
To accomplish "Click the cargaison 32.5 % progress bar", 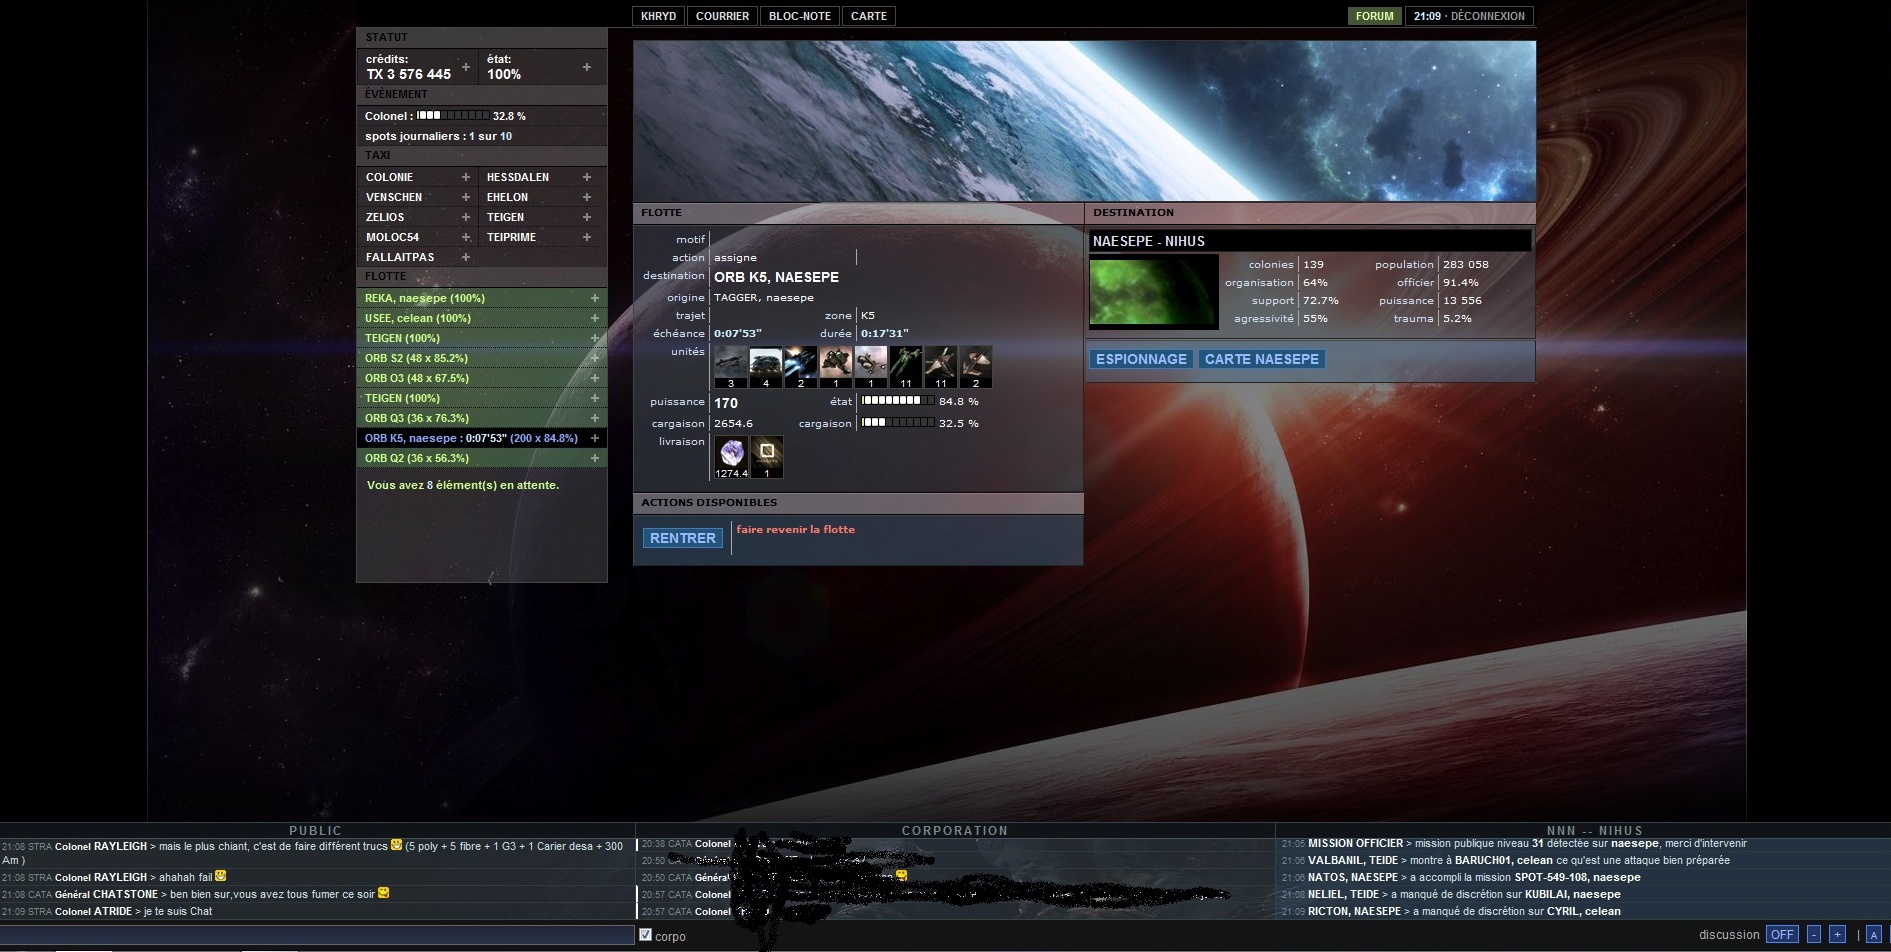I will [x=898, y=423].
